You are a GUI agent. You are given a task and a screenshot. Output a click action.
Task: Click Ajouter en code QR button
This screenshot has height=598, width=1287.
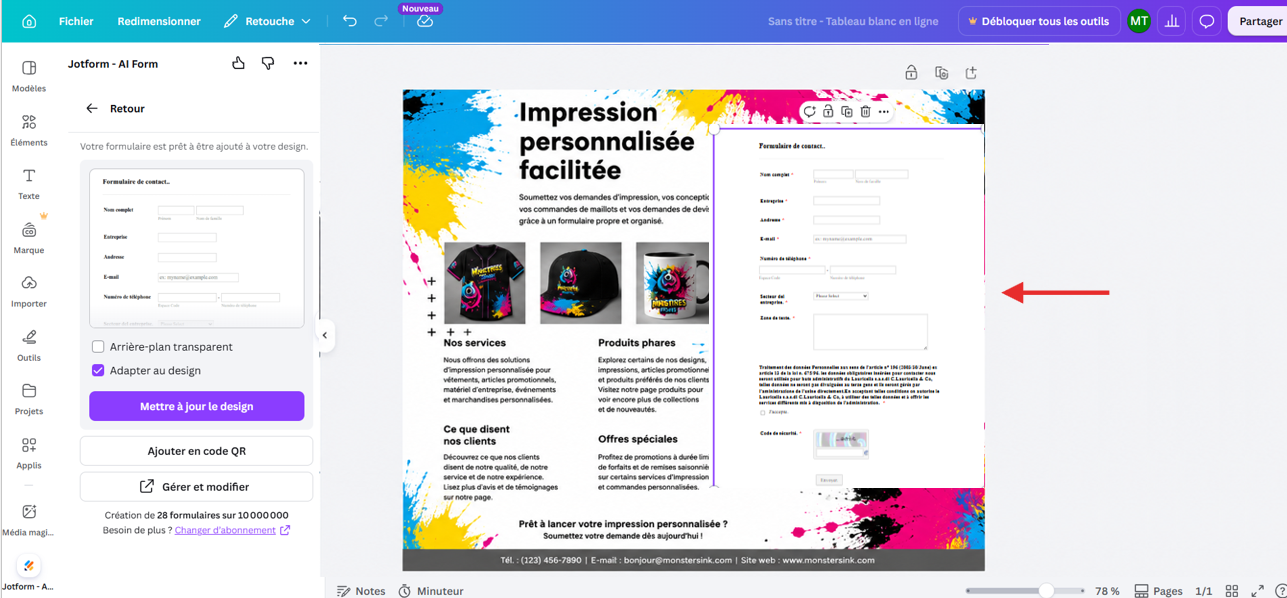197,451
